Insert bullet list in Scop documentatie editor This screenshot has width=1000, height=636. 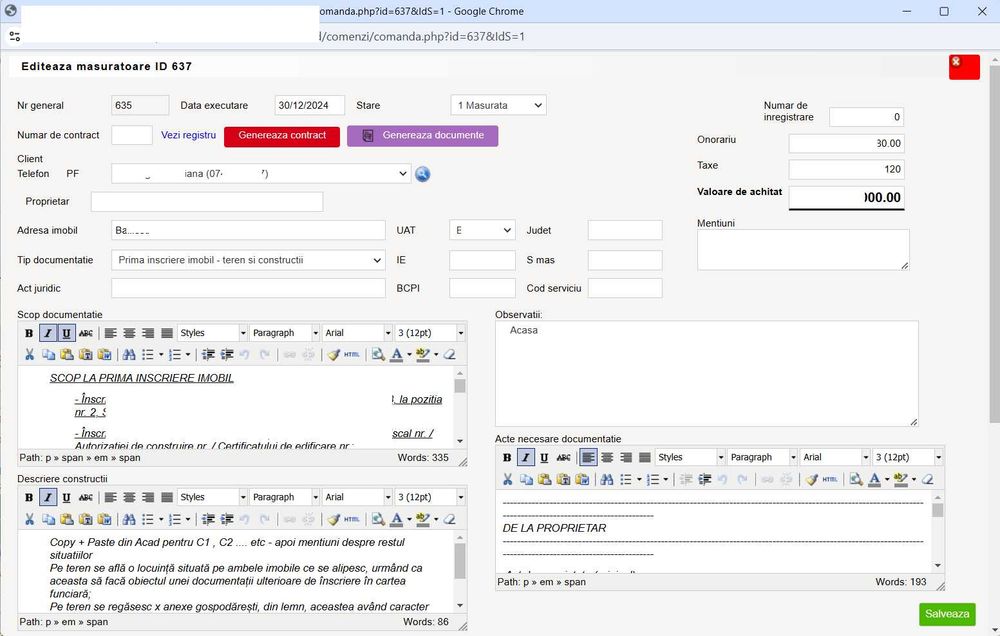148,355
